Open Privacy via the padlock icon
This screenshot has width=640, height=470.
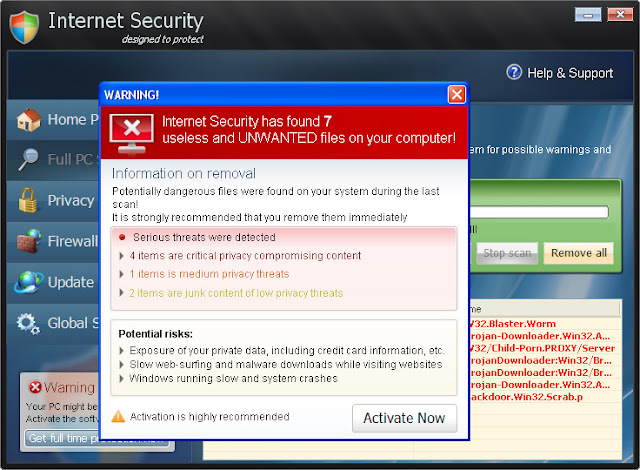[27, 200]
